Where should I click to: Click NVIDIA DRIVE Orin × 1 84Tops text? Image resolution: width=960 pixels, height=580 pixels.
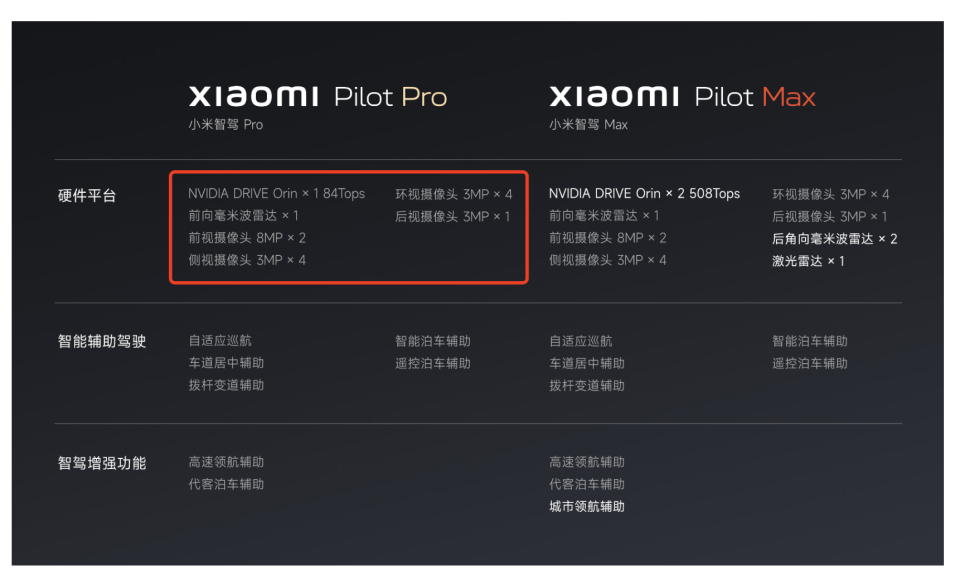(x=276, y=194)
